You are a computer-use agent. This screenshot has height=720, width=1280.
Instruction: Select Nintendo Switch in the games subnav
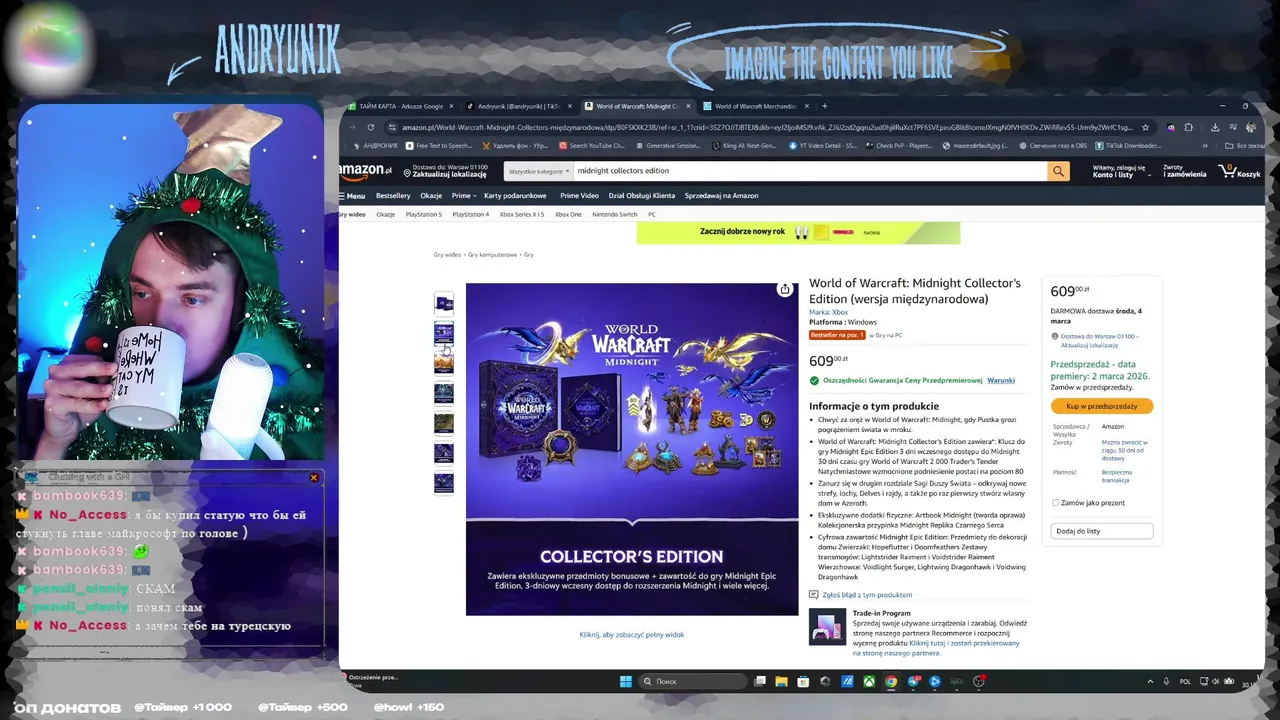[x=614, y=214]
